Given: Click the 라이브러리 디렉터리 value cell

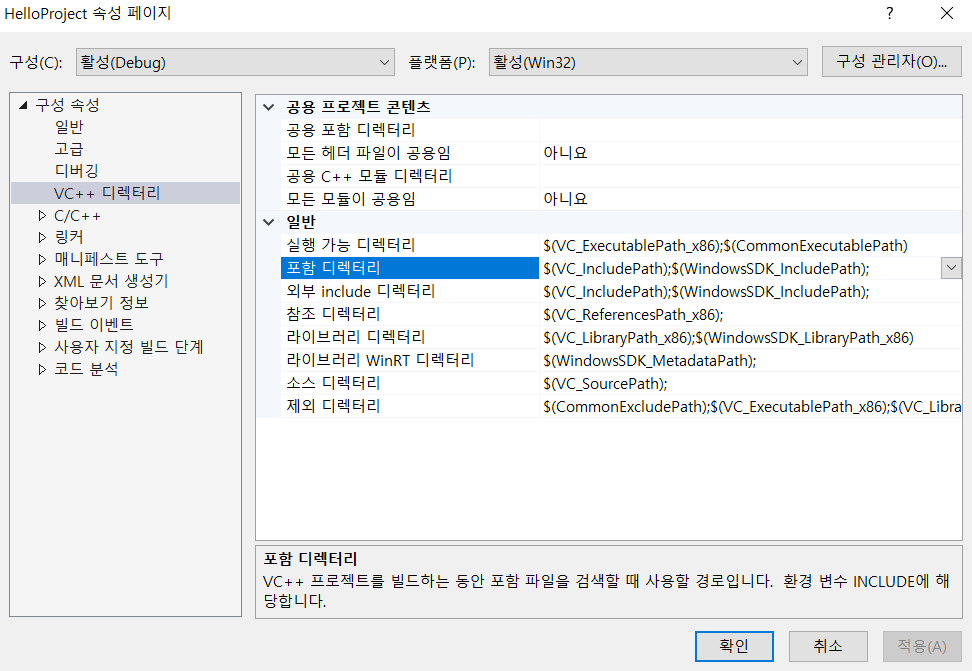Looking at the screenshot, I should pos(751,337).
